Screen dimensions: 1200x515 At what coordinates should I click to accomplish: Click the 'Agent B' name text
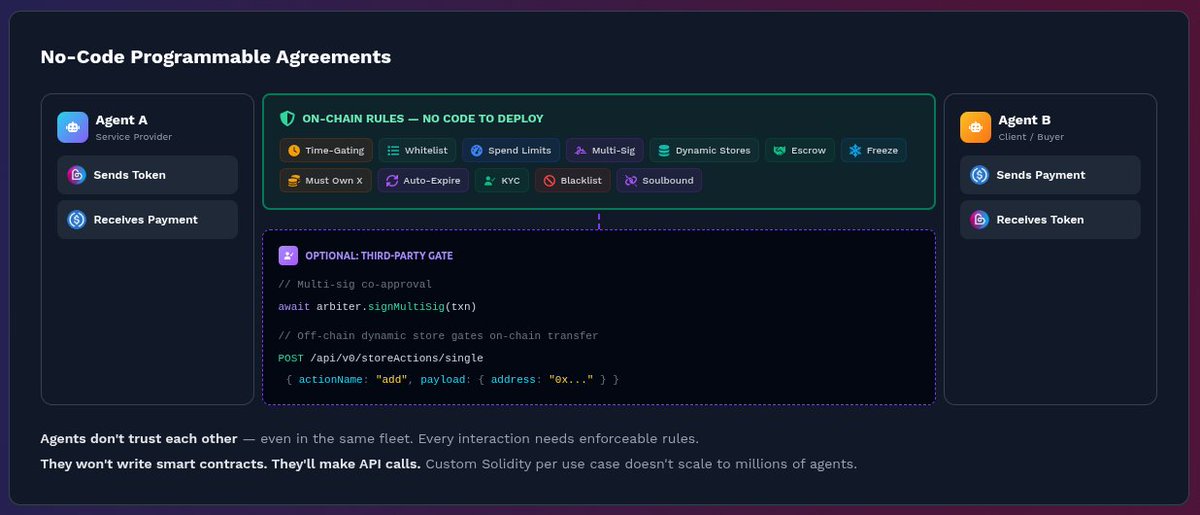point(1024,120)
